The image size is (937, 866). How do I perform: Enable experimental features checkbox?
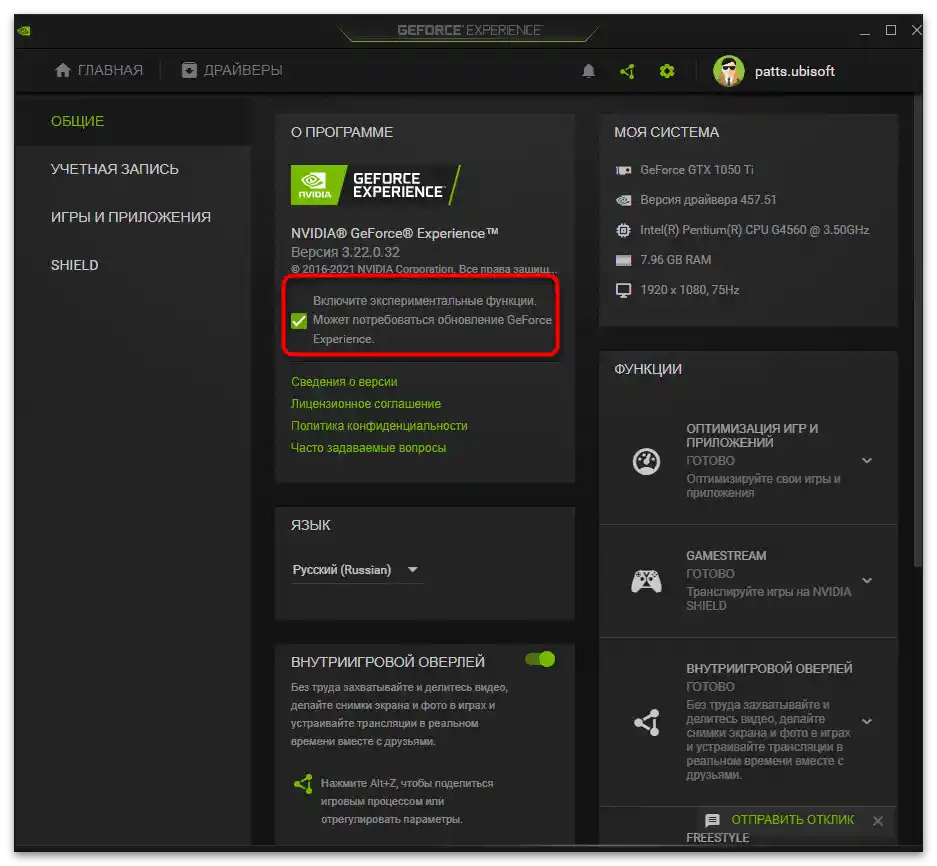pos(299,321)
